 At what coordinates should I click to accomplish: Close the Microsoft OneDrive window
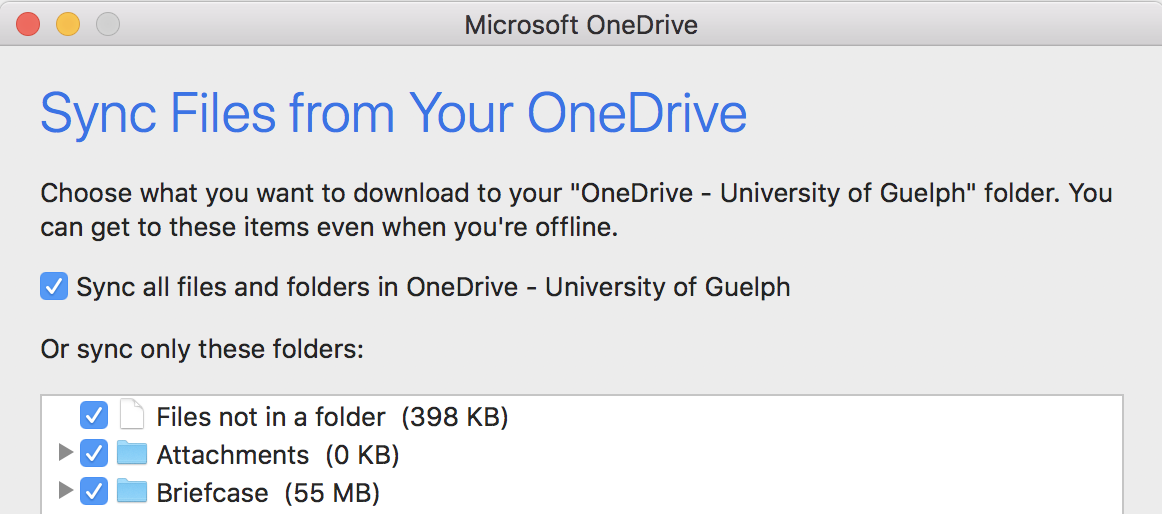(x=28, y=24)
